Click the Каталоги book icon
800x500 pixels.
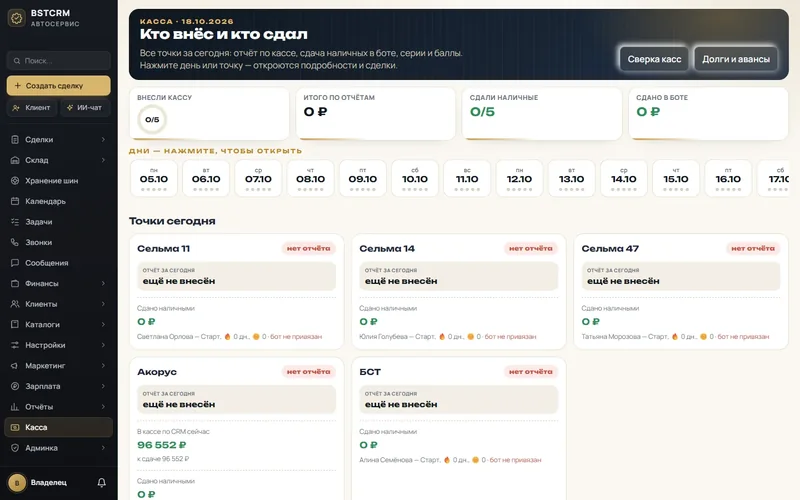point(15,324)
